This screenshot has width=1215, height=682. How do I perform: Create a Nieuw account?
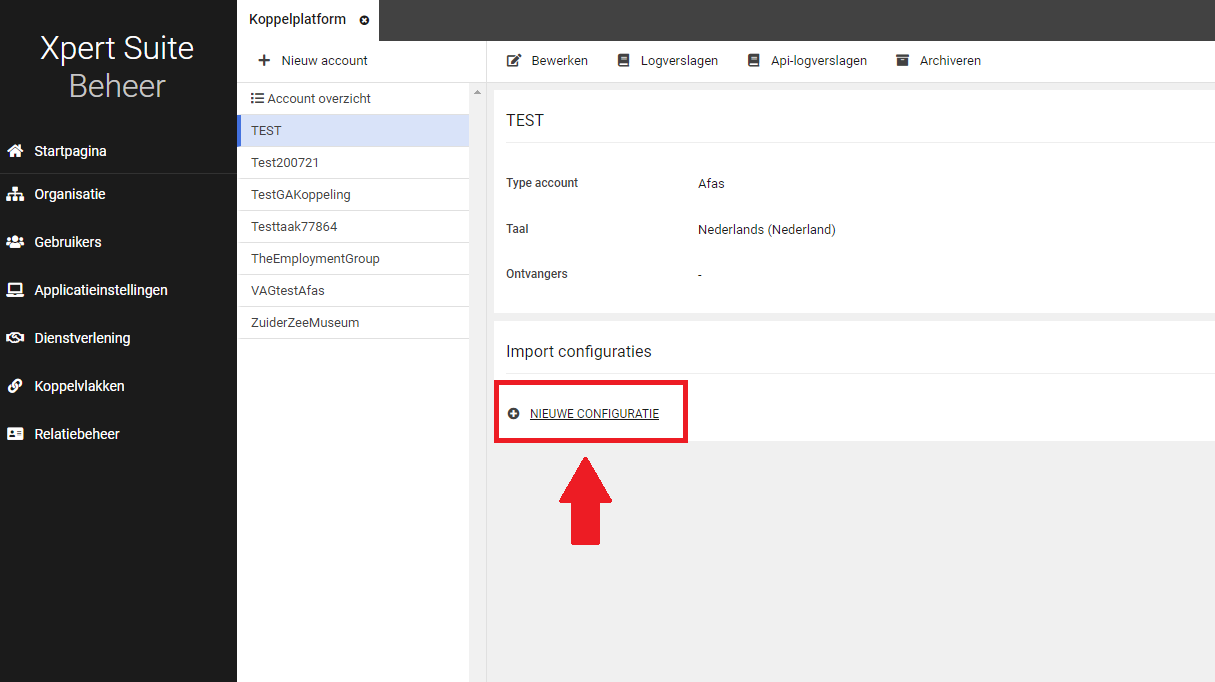coord(313,61)
